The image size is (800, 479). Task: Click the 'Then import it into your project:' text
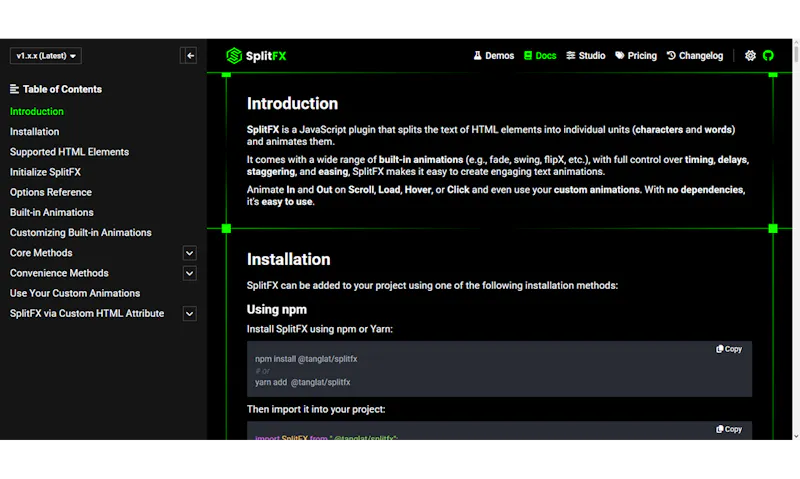click(316, 409)
